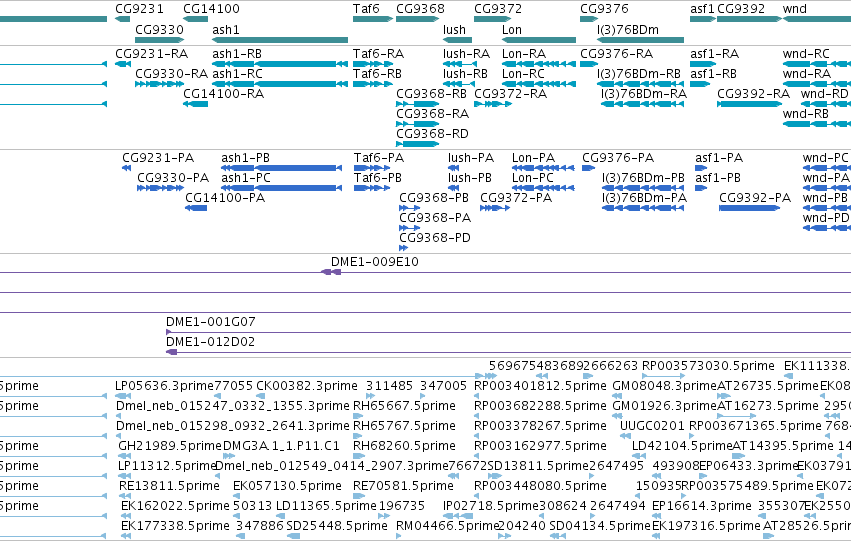
Task: Click transcript CG9392-RA
Action: [753, 94]
